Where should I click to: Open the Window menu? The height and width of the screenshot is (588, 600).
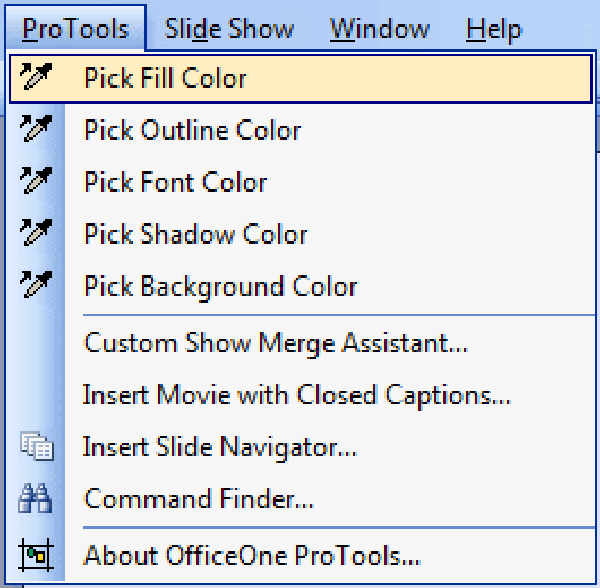[380, 28]
